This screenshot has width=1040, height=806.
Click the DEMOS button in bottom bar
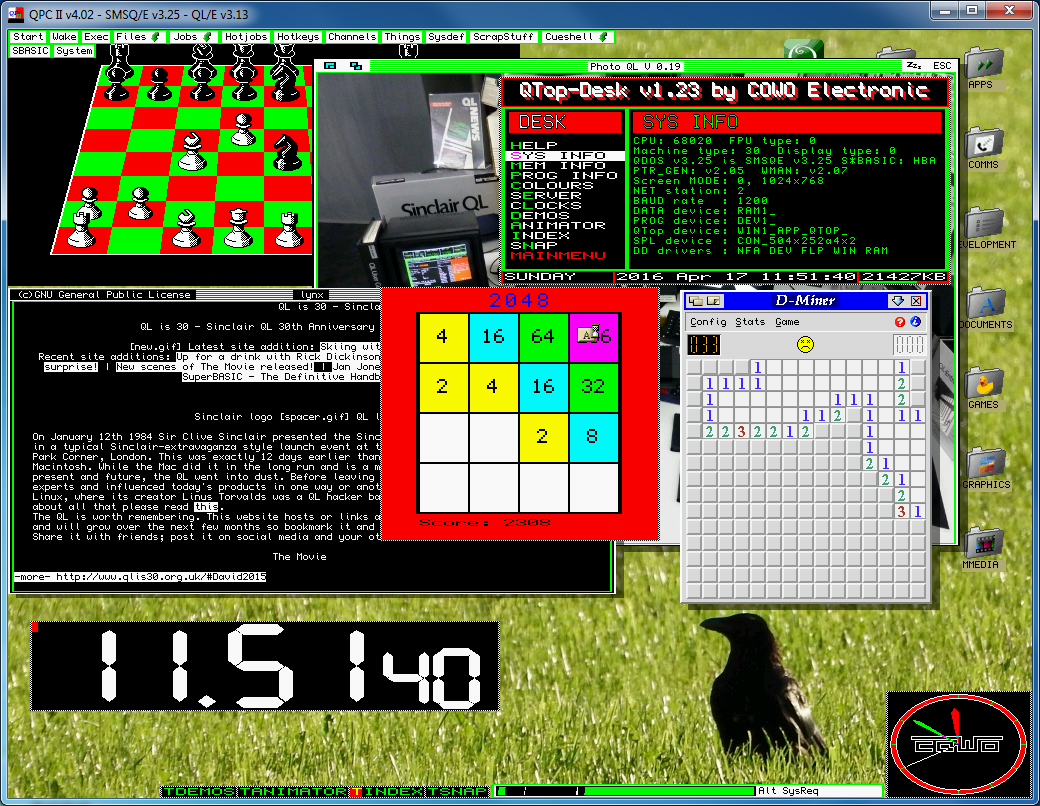200,791
